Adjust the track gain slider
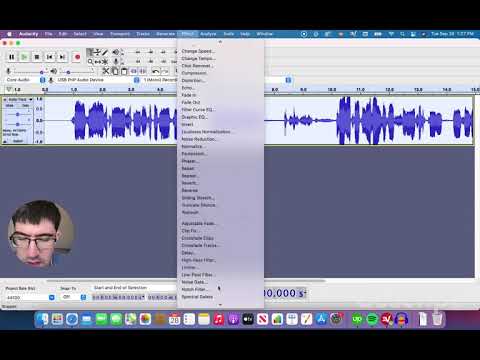 (18, 114)
